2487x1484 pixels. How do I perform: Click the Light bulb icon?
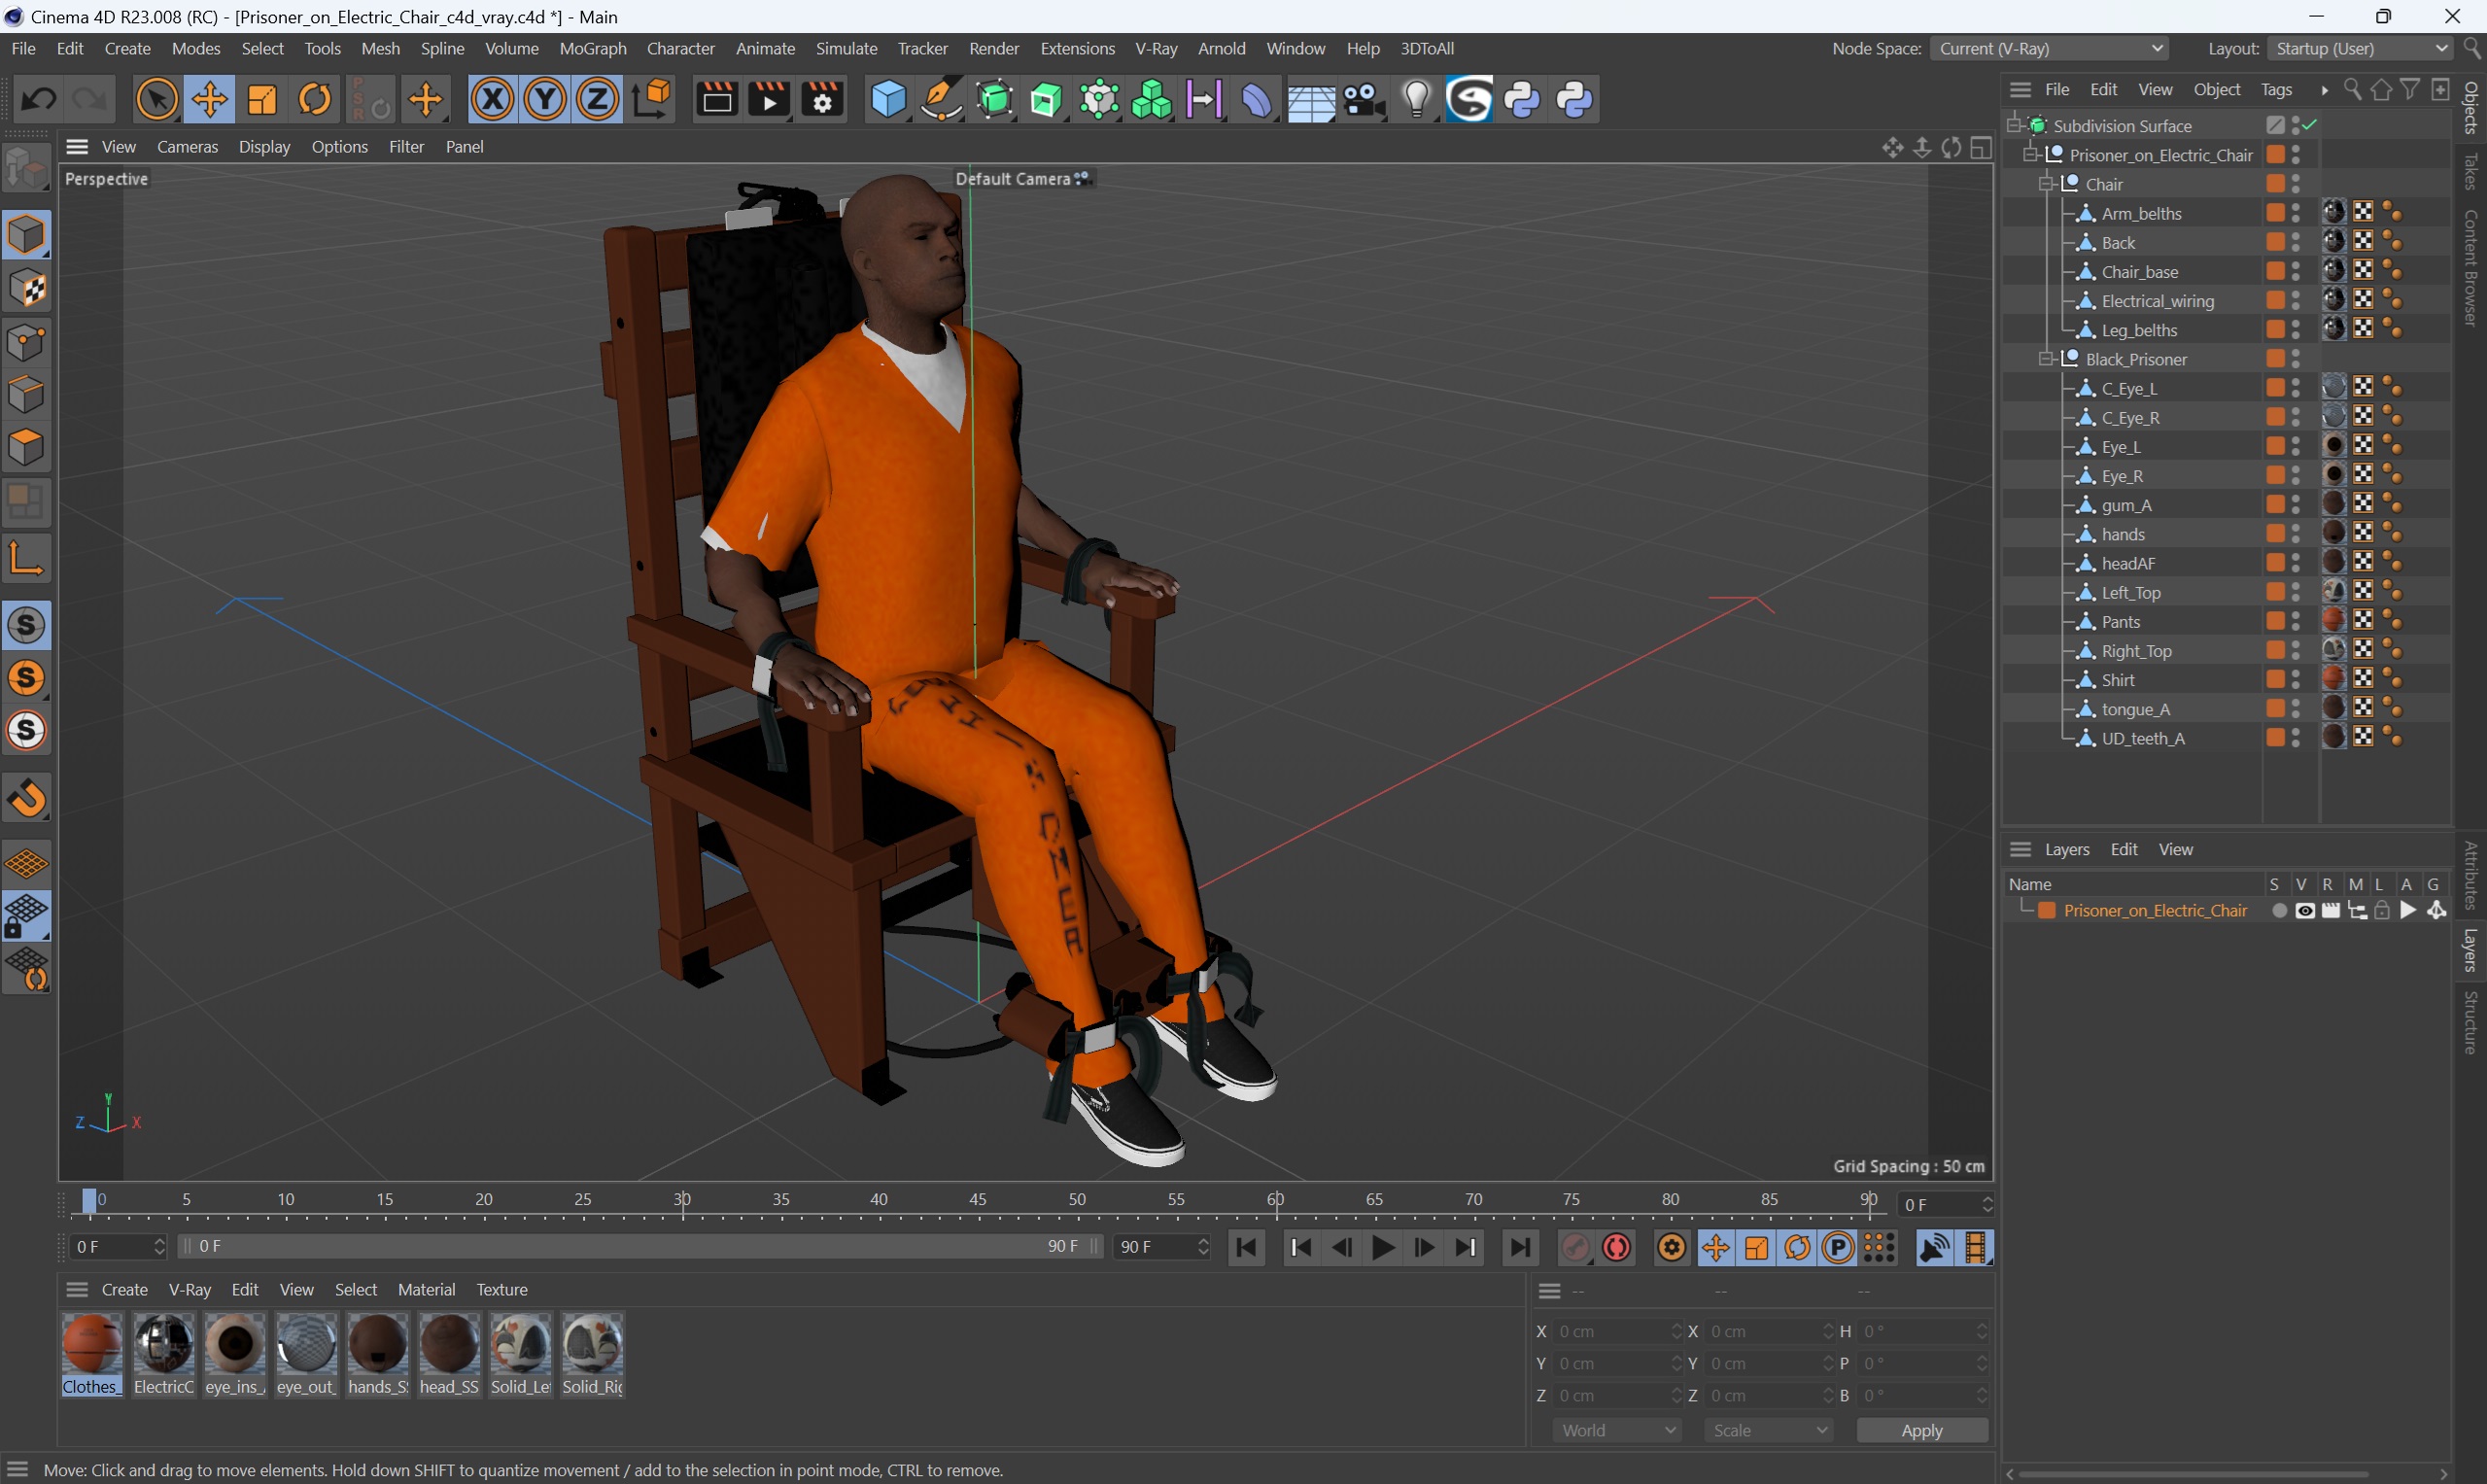point(1417,99)
